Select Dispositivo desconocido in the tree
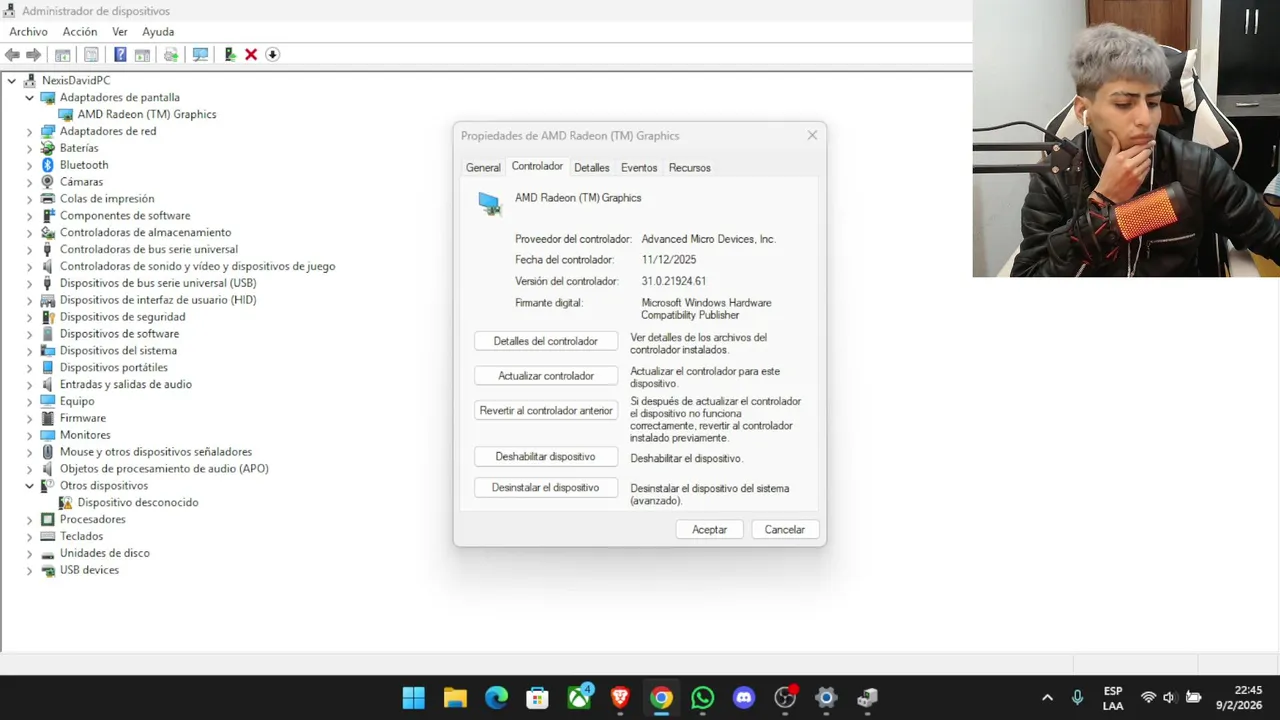Screen dimensions: 1280x720 pyautogui.click(x=138, y=503)
